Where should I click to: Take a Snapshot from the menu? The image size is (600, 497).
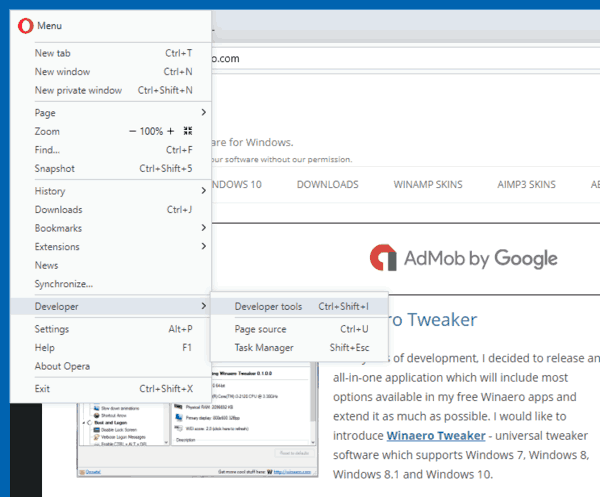[55, 168]
